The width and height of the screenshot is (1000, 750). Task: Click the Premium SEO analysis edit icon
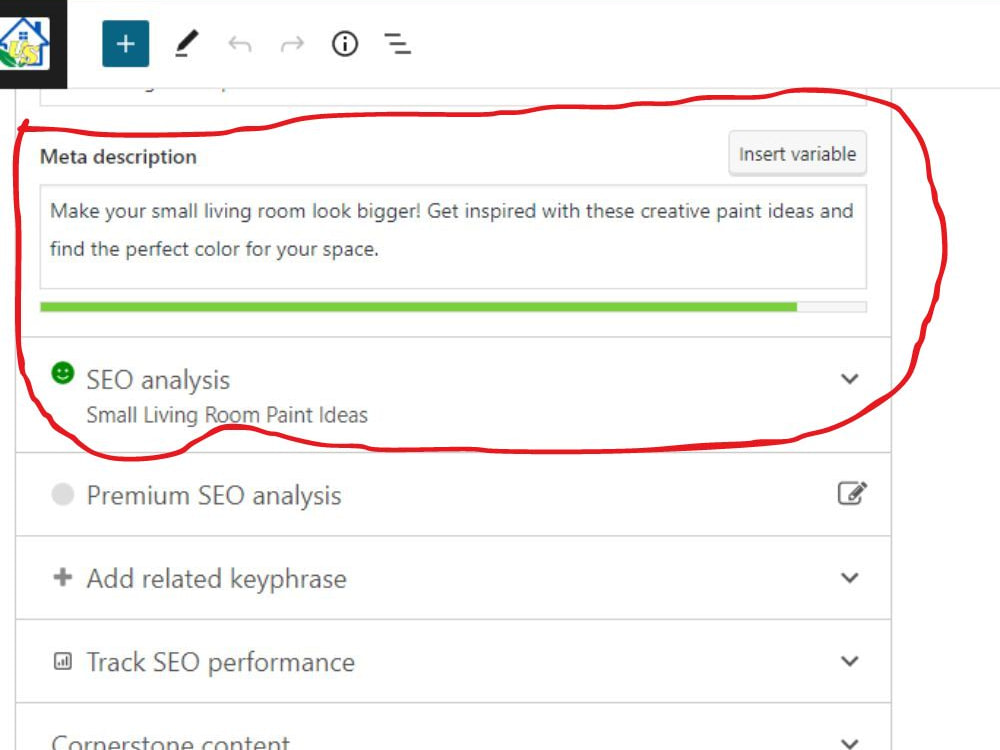[x=851, y=494]
